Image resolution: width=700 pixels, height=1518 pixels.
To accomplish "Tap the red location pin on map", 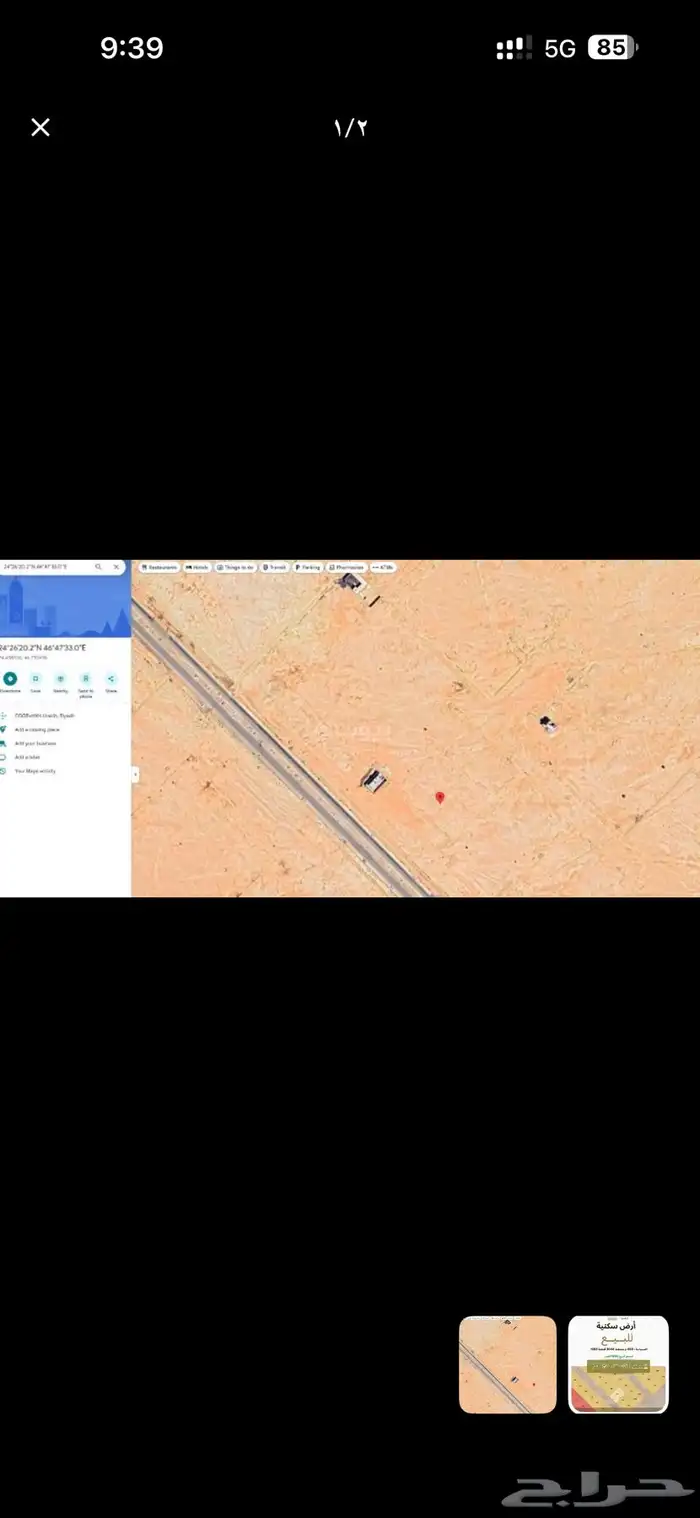I will pos(440,797).
